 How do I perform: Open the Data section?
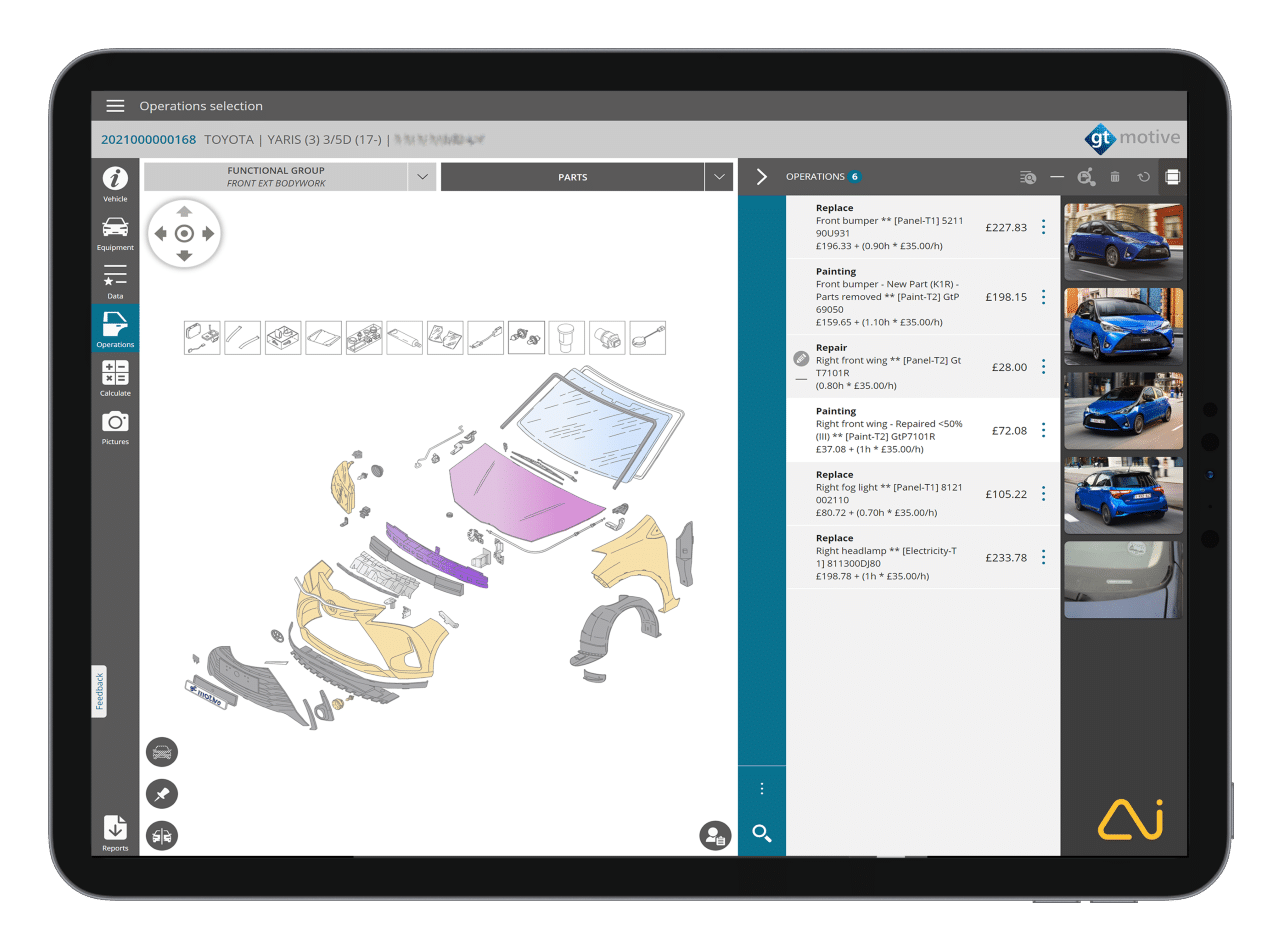pyautogui.click(x=115, y=281)
